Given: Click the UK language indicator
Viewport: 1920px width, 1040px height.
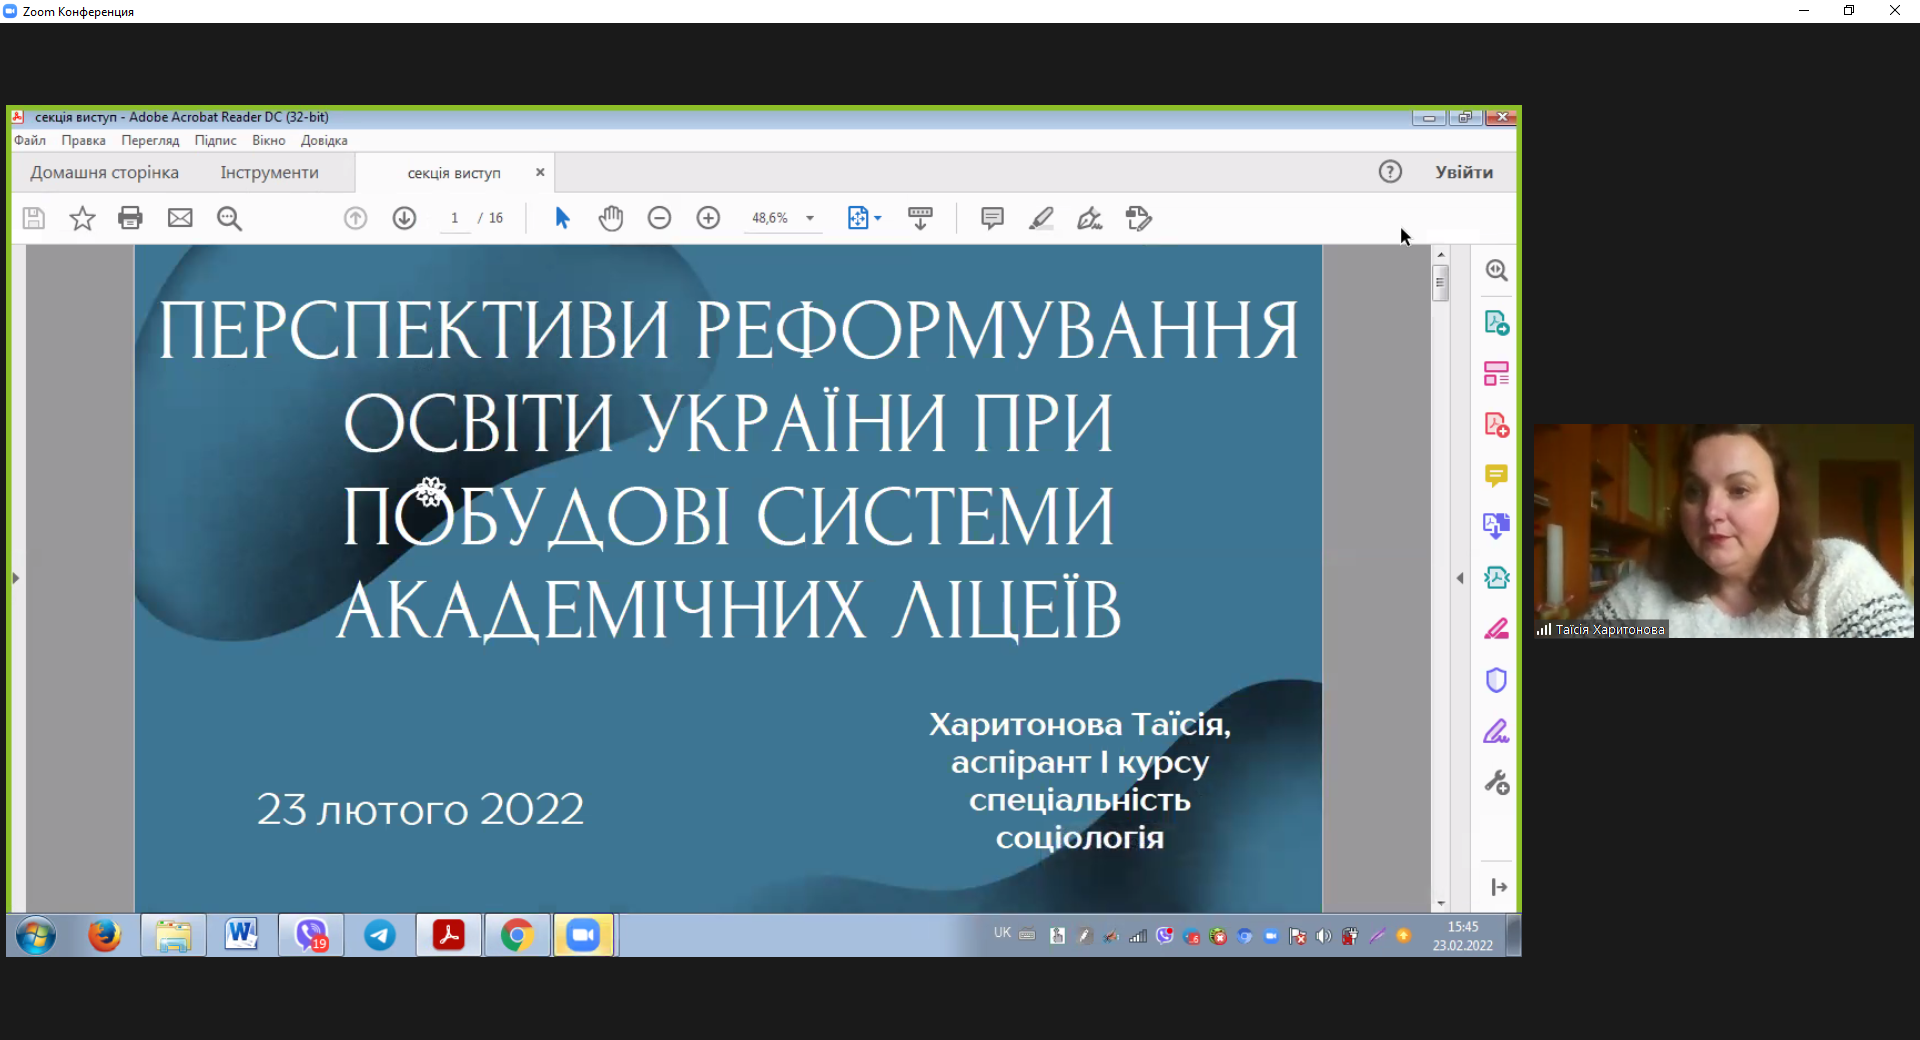Looking at the screenshot, I should tap(1002, 933).
